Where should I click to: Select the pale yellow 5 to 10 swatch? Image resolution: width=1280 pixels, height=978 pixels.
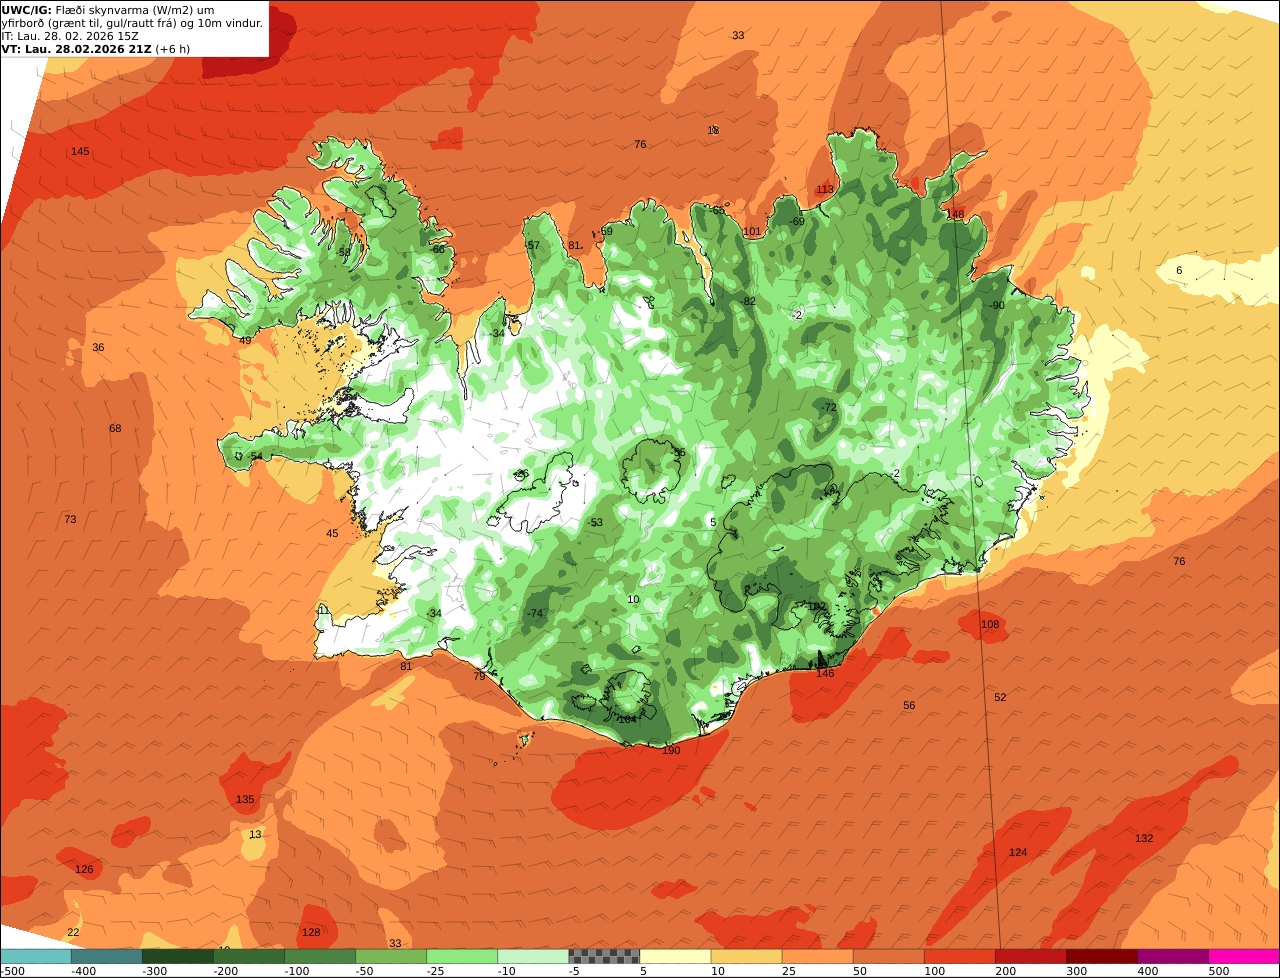(x=675, y=956)
